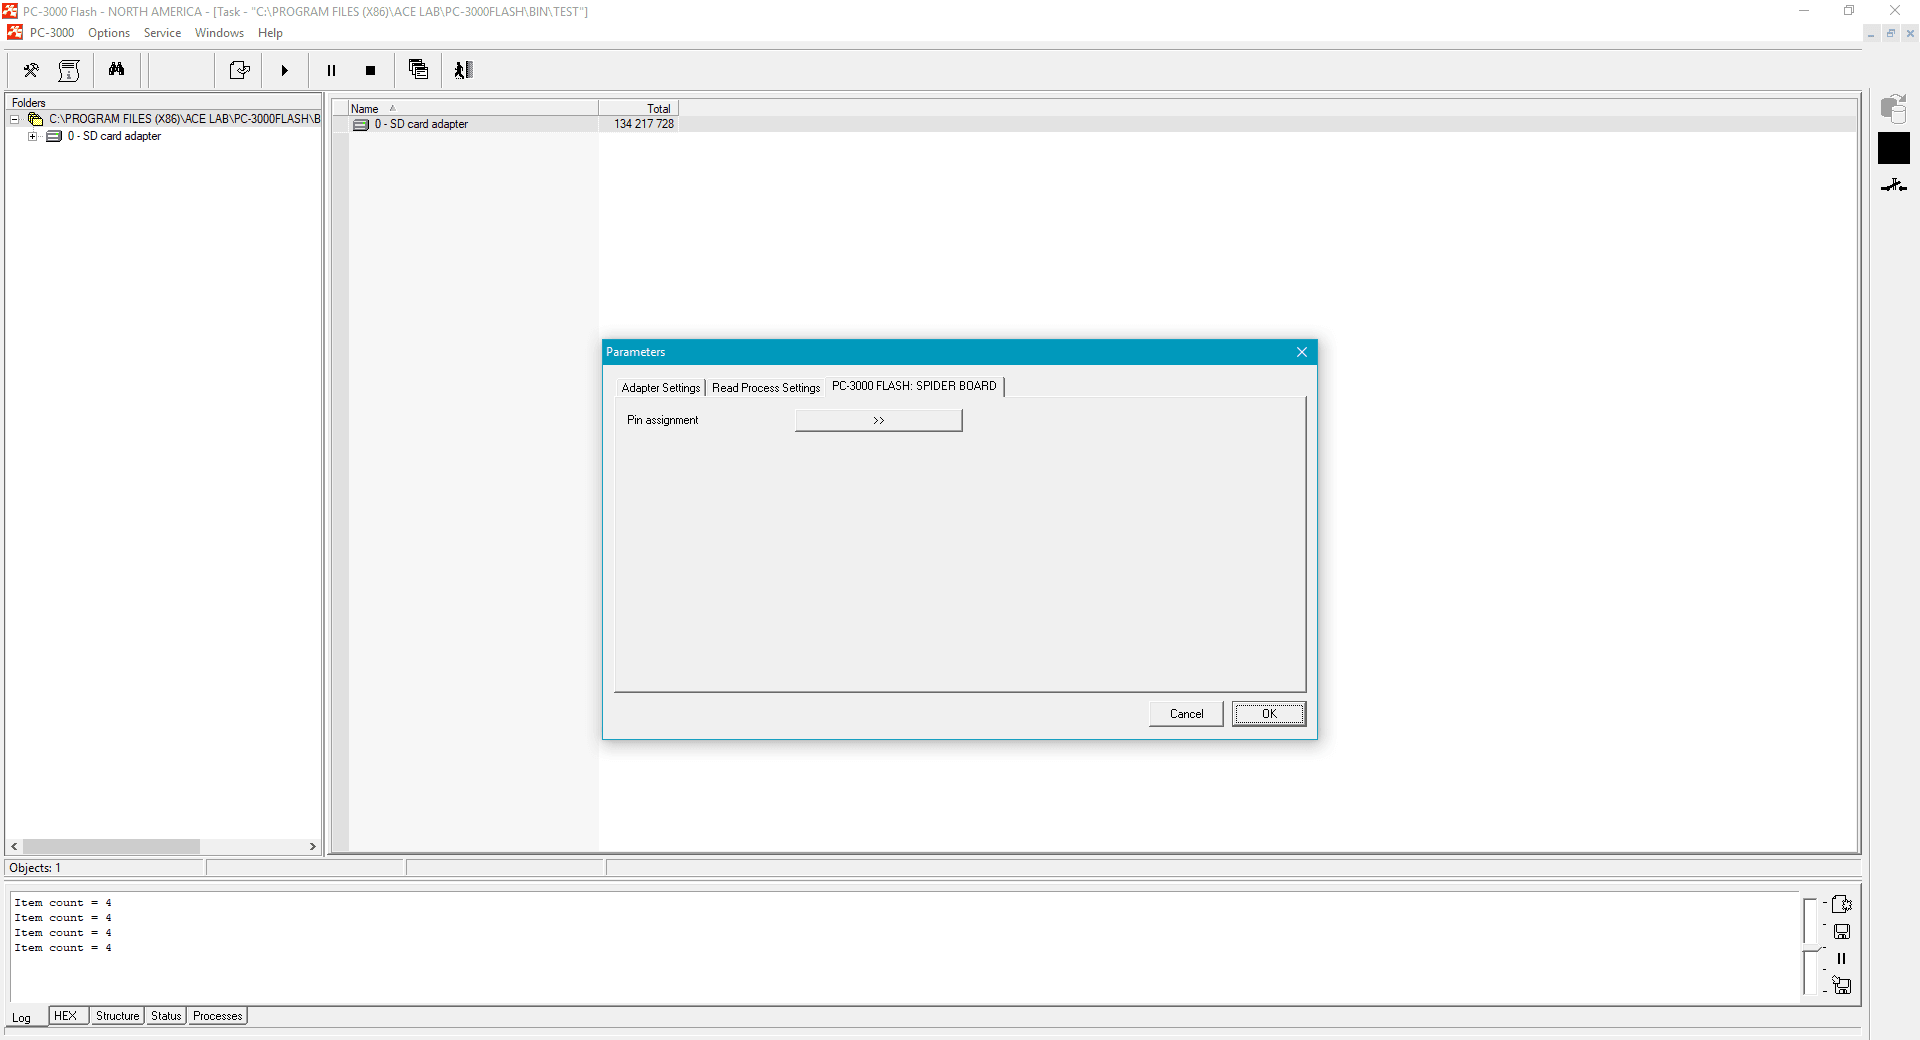Open the crossed tools settings icon

pyautogui.click(x=31, y=70)
